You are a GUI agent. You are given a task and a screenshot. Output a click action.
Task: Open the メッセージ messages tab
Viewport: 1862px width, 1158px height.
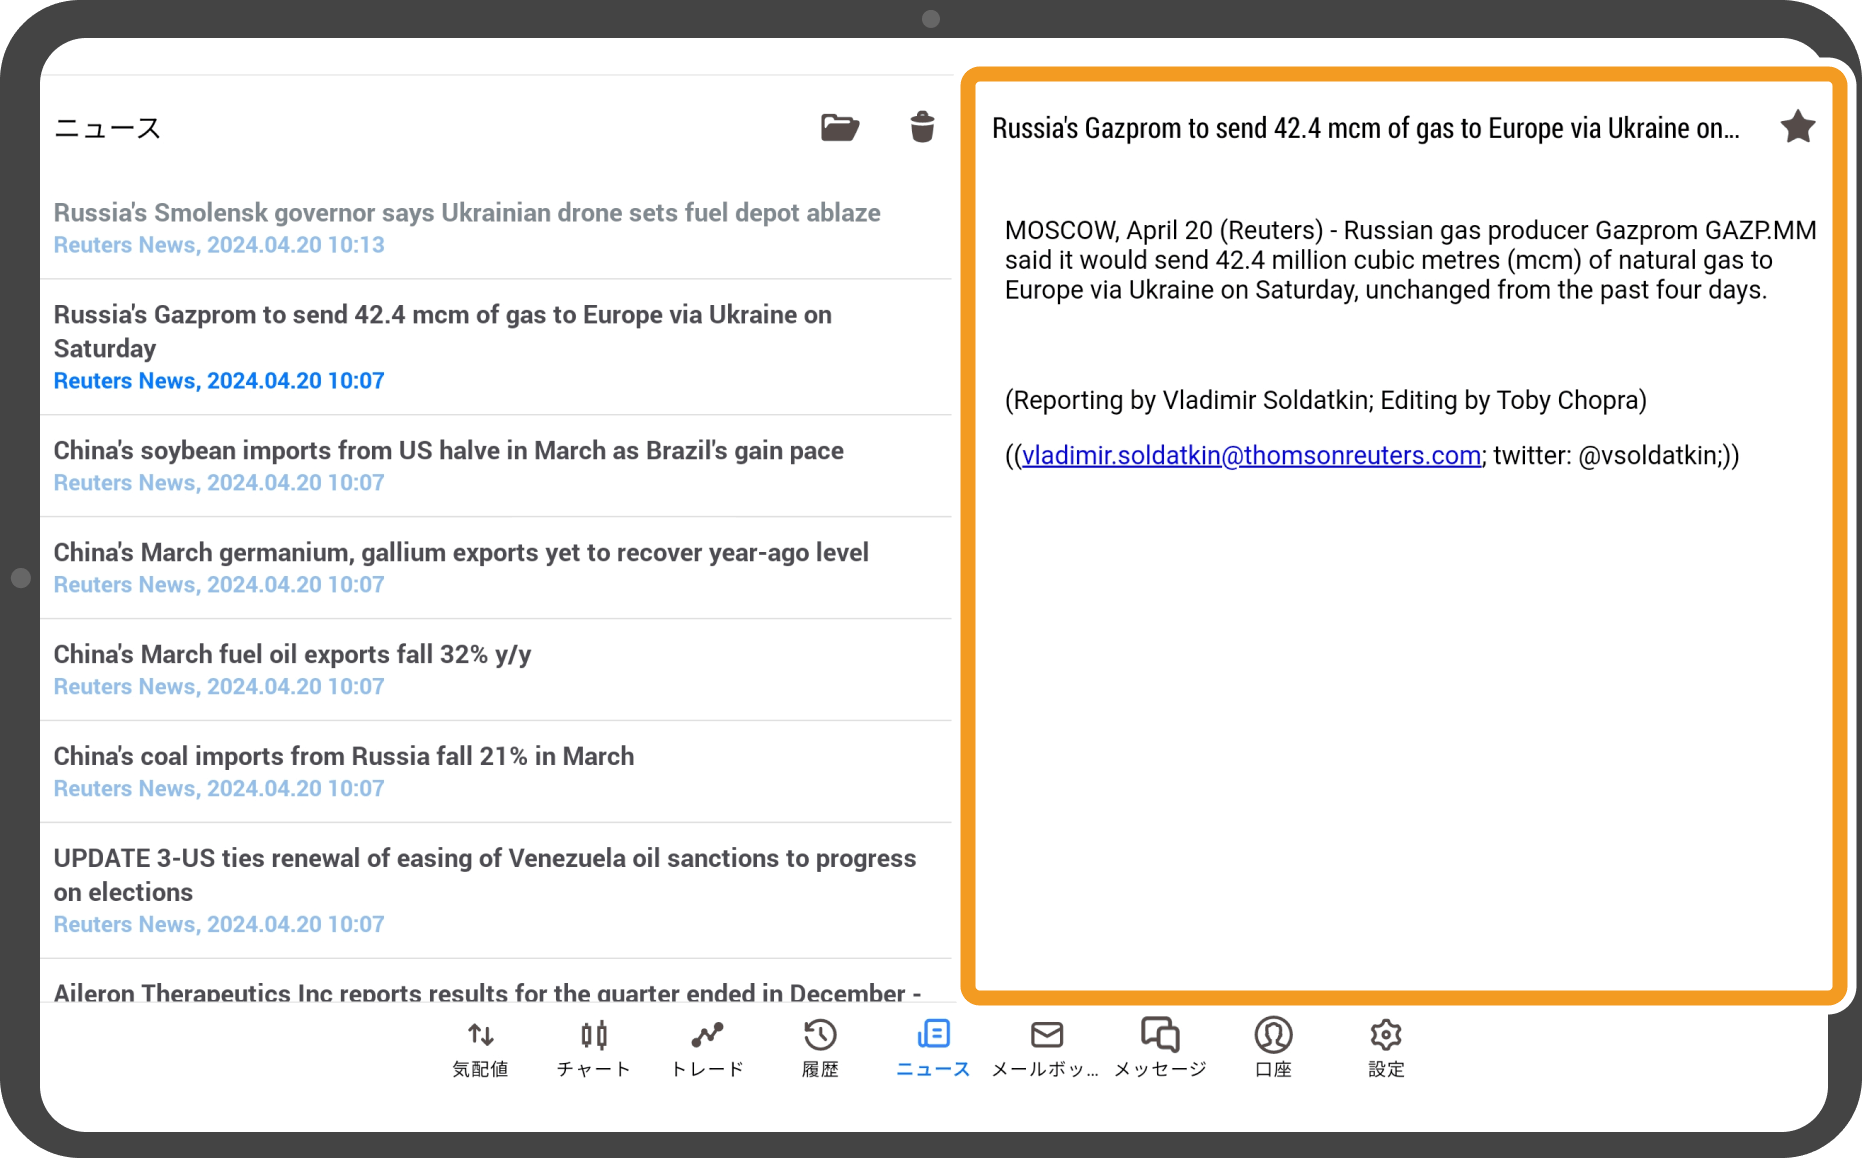click(1160, 1048)
